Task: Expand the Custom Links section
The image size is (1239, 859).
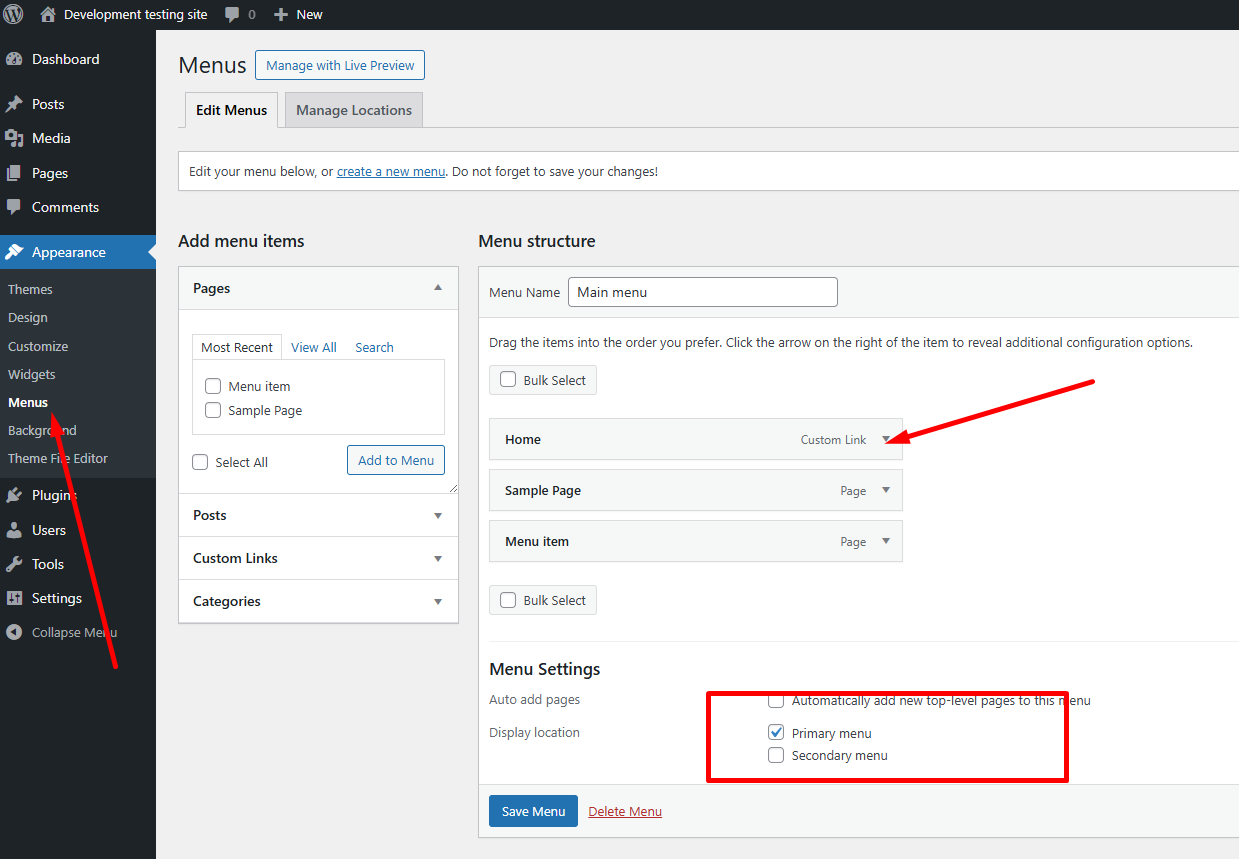Action: pyautogui.click(x=438, y=559)
